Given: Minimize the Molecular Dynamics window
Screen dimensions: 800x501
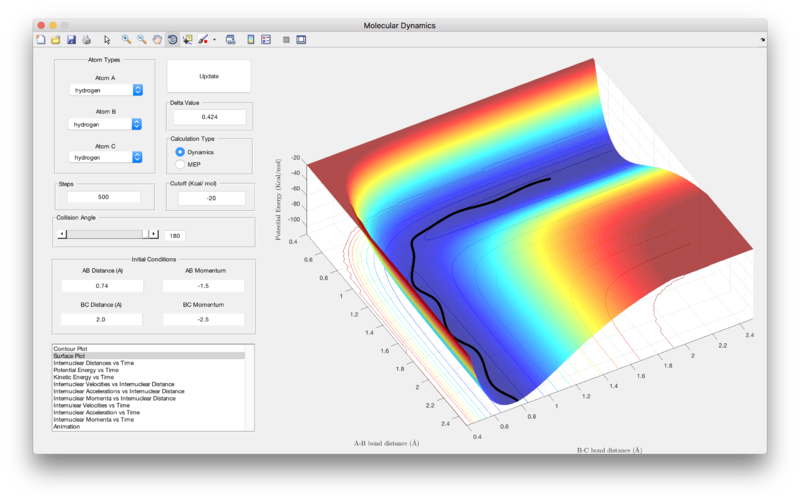Looking at the screenshot, I should (53, 25).
